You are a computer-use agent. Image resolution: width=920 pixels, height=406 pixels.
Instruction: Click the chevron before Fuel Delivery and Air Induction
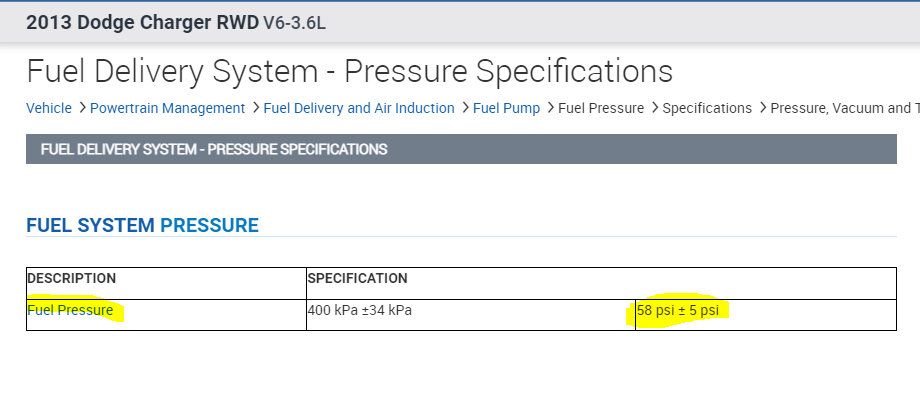tap(255, 108)
